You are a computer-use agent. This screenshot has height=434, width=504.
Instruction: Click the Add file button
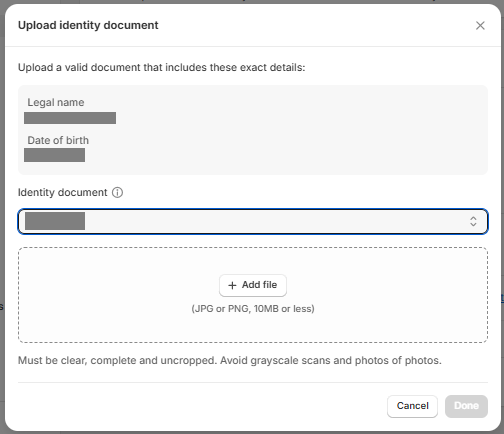click(253, 285)
